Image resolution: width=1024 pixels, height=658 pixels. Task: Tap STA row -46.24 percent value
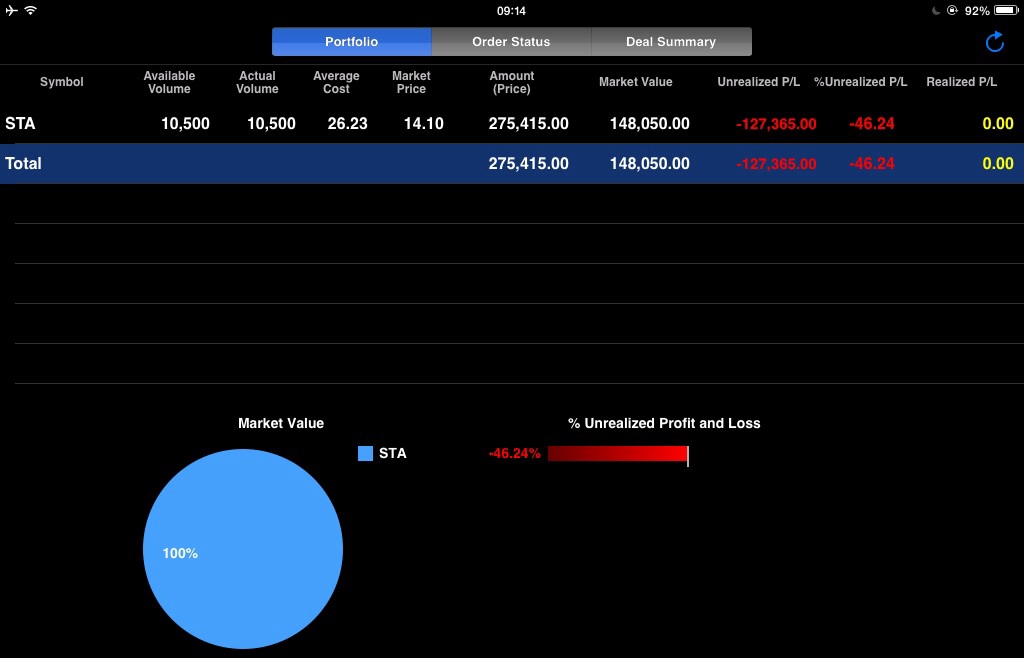coord(872,123)
